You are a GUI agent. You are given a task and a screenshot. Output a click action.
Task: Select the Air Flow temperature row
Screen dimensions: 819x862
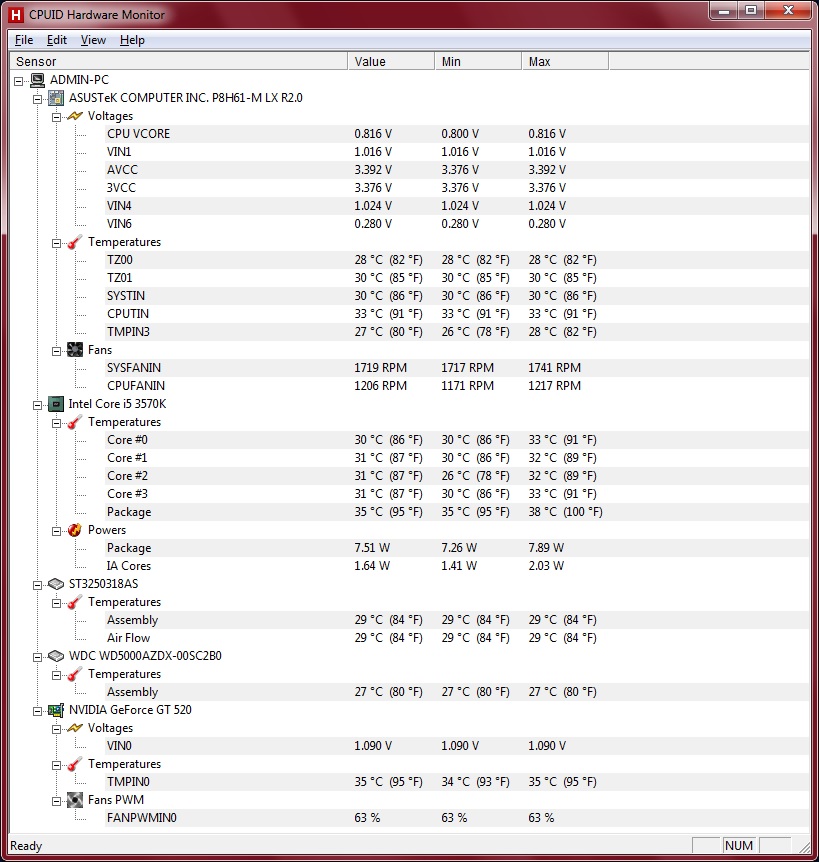pos(456,638)
